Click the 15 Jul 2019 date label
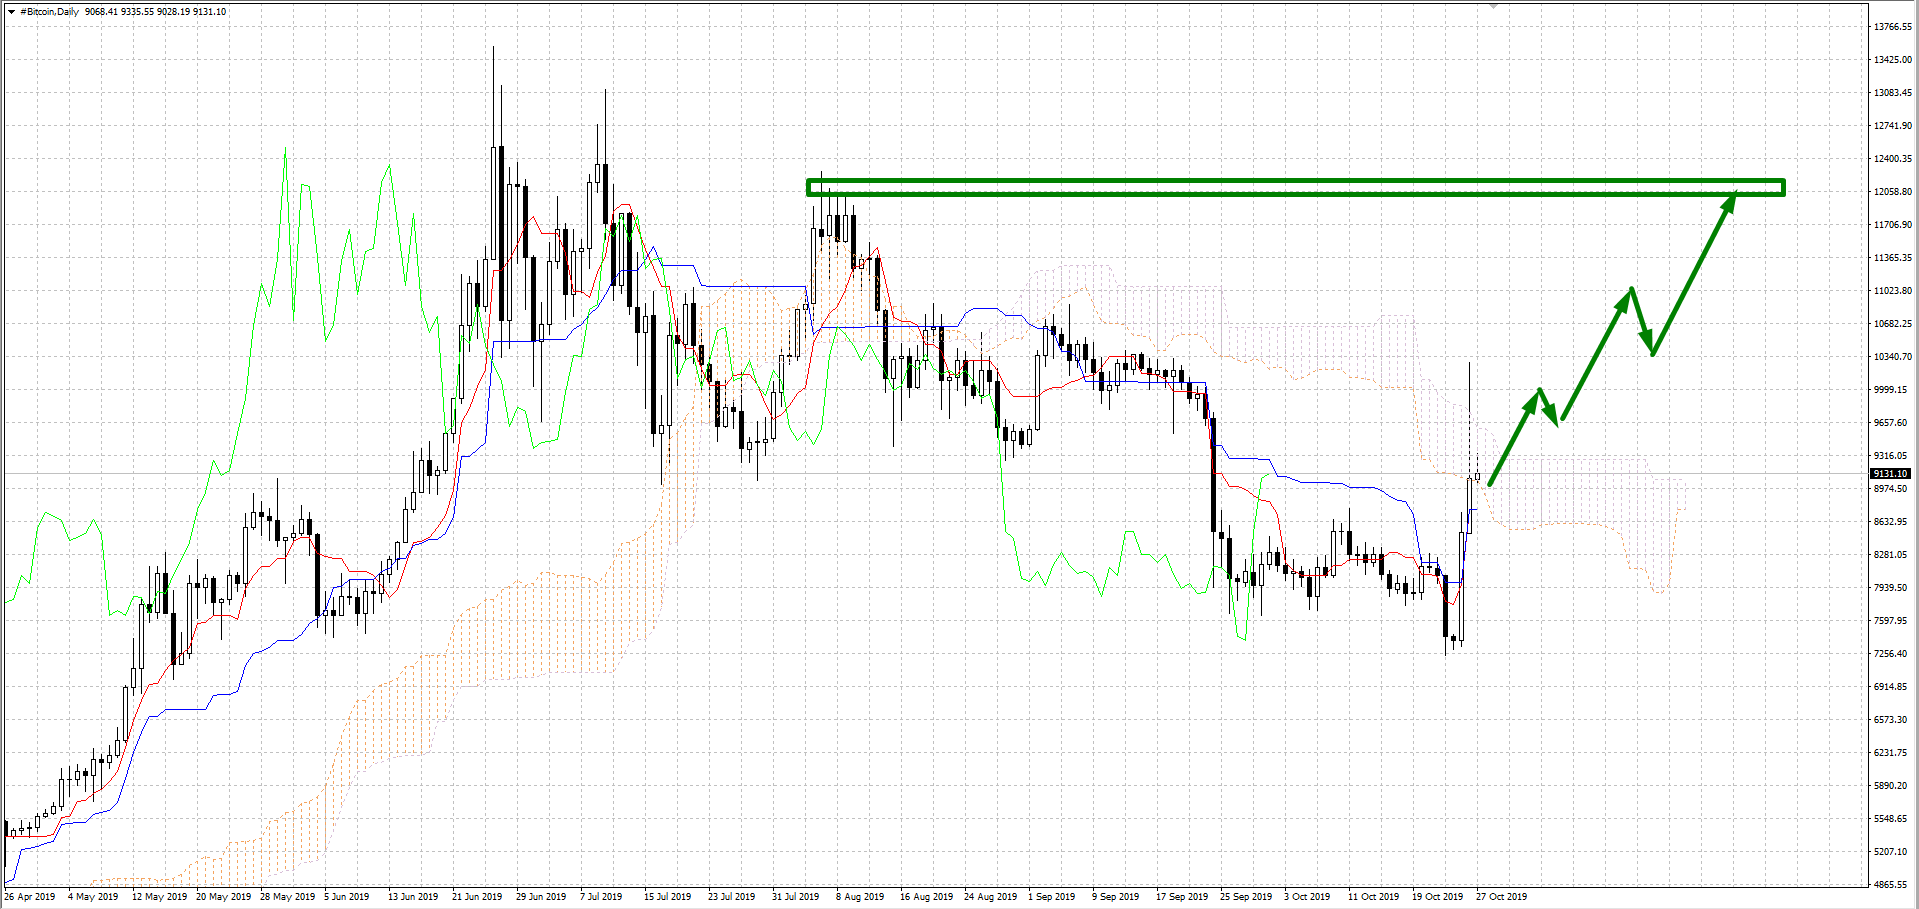Image resolution: width=1919 pixels, height=909 pixels. (667, 896)
